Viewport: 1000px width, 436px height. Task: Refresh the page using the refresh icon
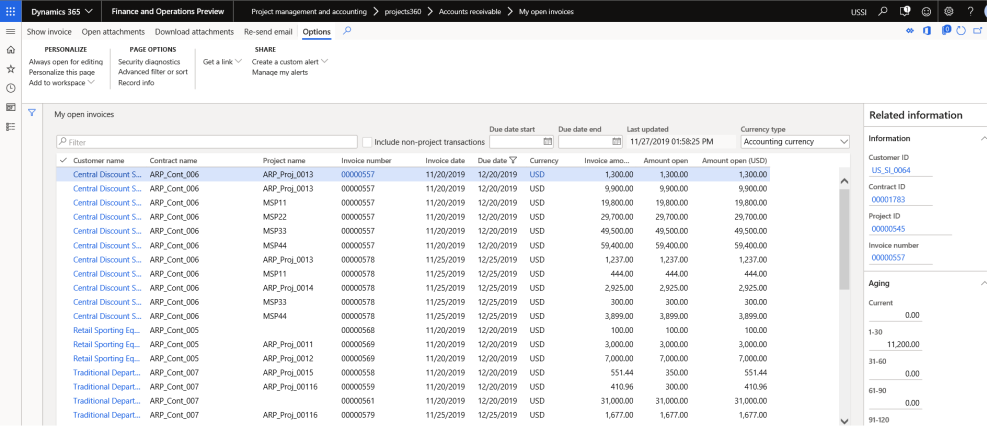coord(961,32)
